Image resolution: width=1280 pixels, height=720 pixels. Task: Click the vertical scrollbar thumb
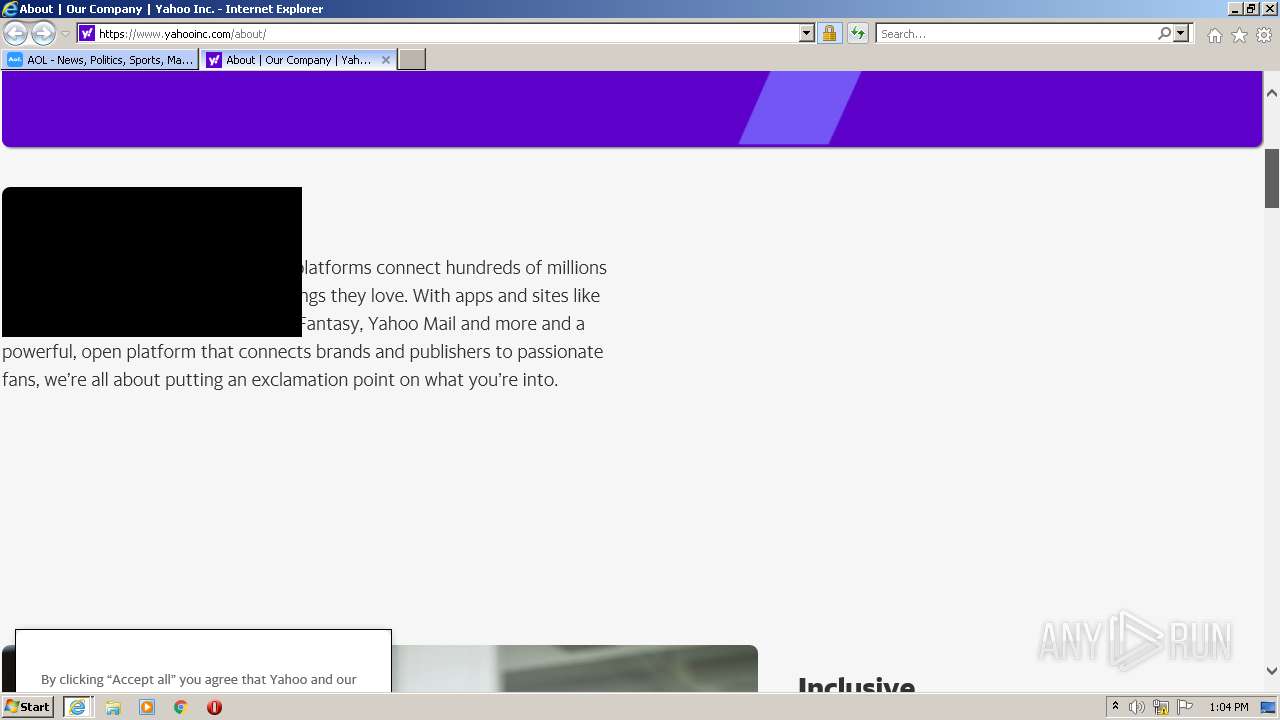pos(1272,178)
